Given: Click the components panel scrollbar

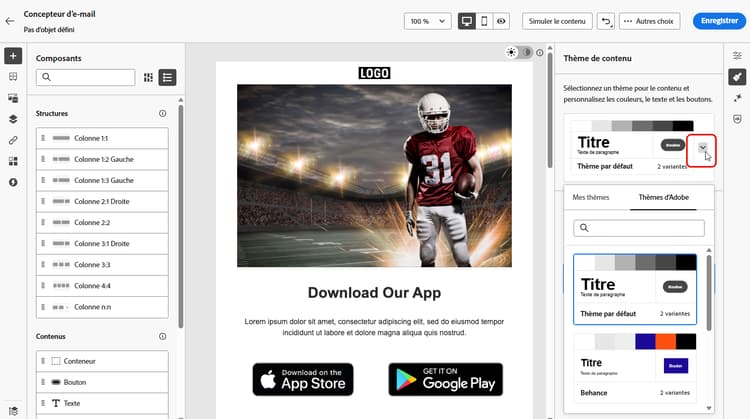Looking at the screenshot, I should [x=181, y=216].
